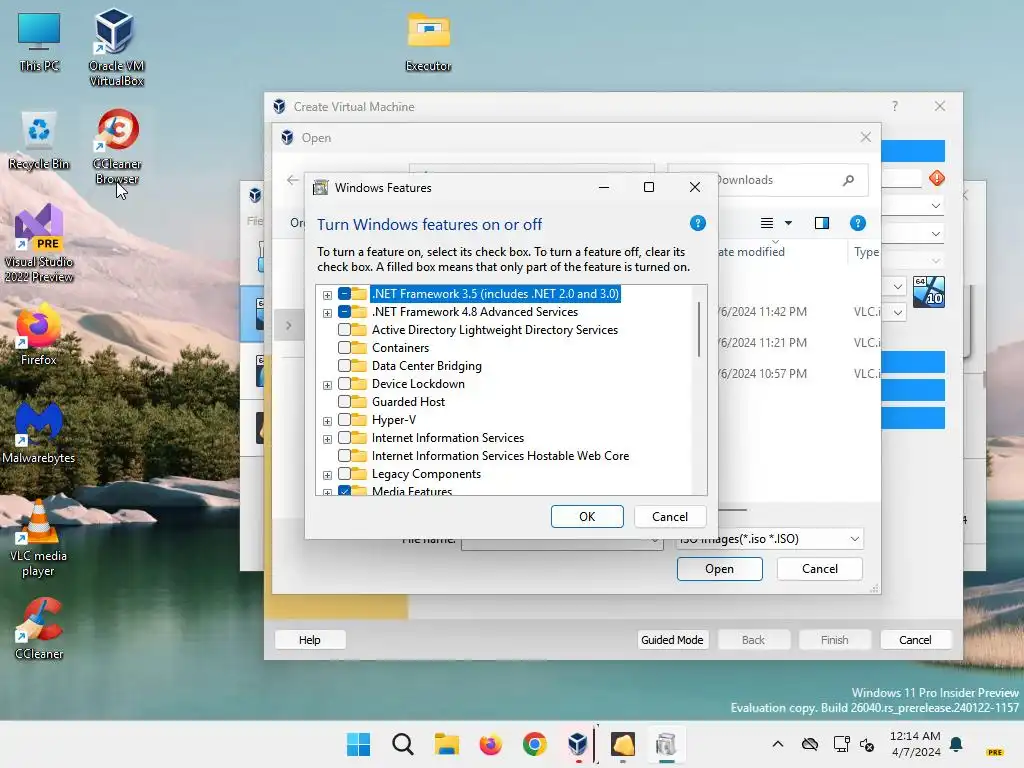
Task: Expand Legacy Components tree node
Action: (x=327, y=475)
